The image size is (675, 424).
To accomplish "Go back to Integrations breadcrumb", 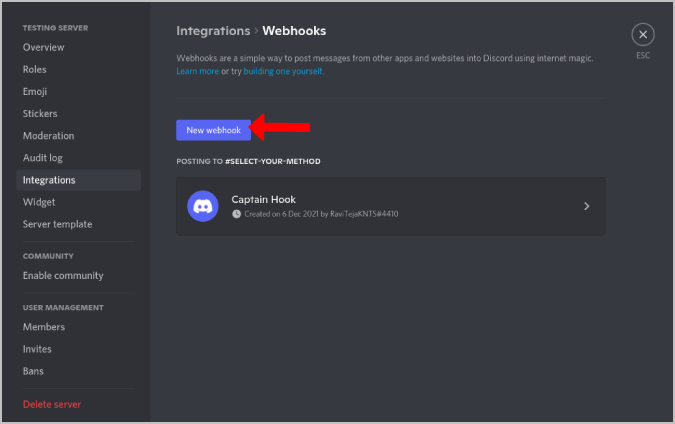I will point(213,31).
